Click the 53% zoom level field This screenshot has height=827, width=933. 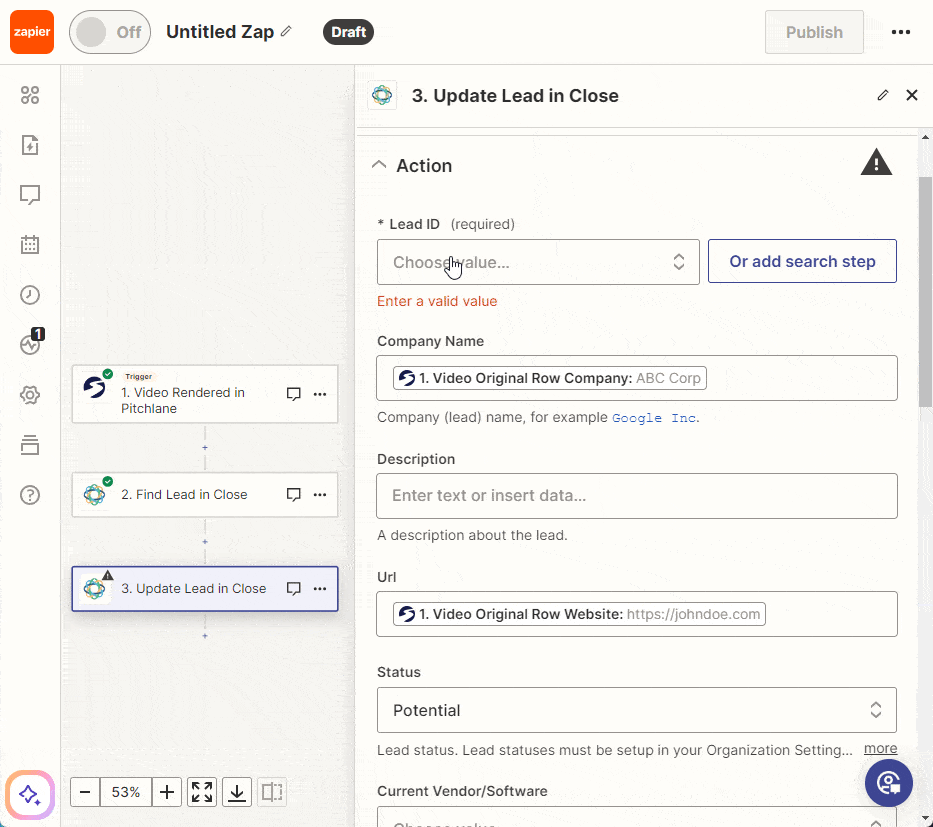point(126,792)
